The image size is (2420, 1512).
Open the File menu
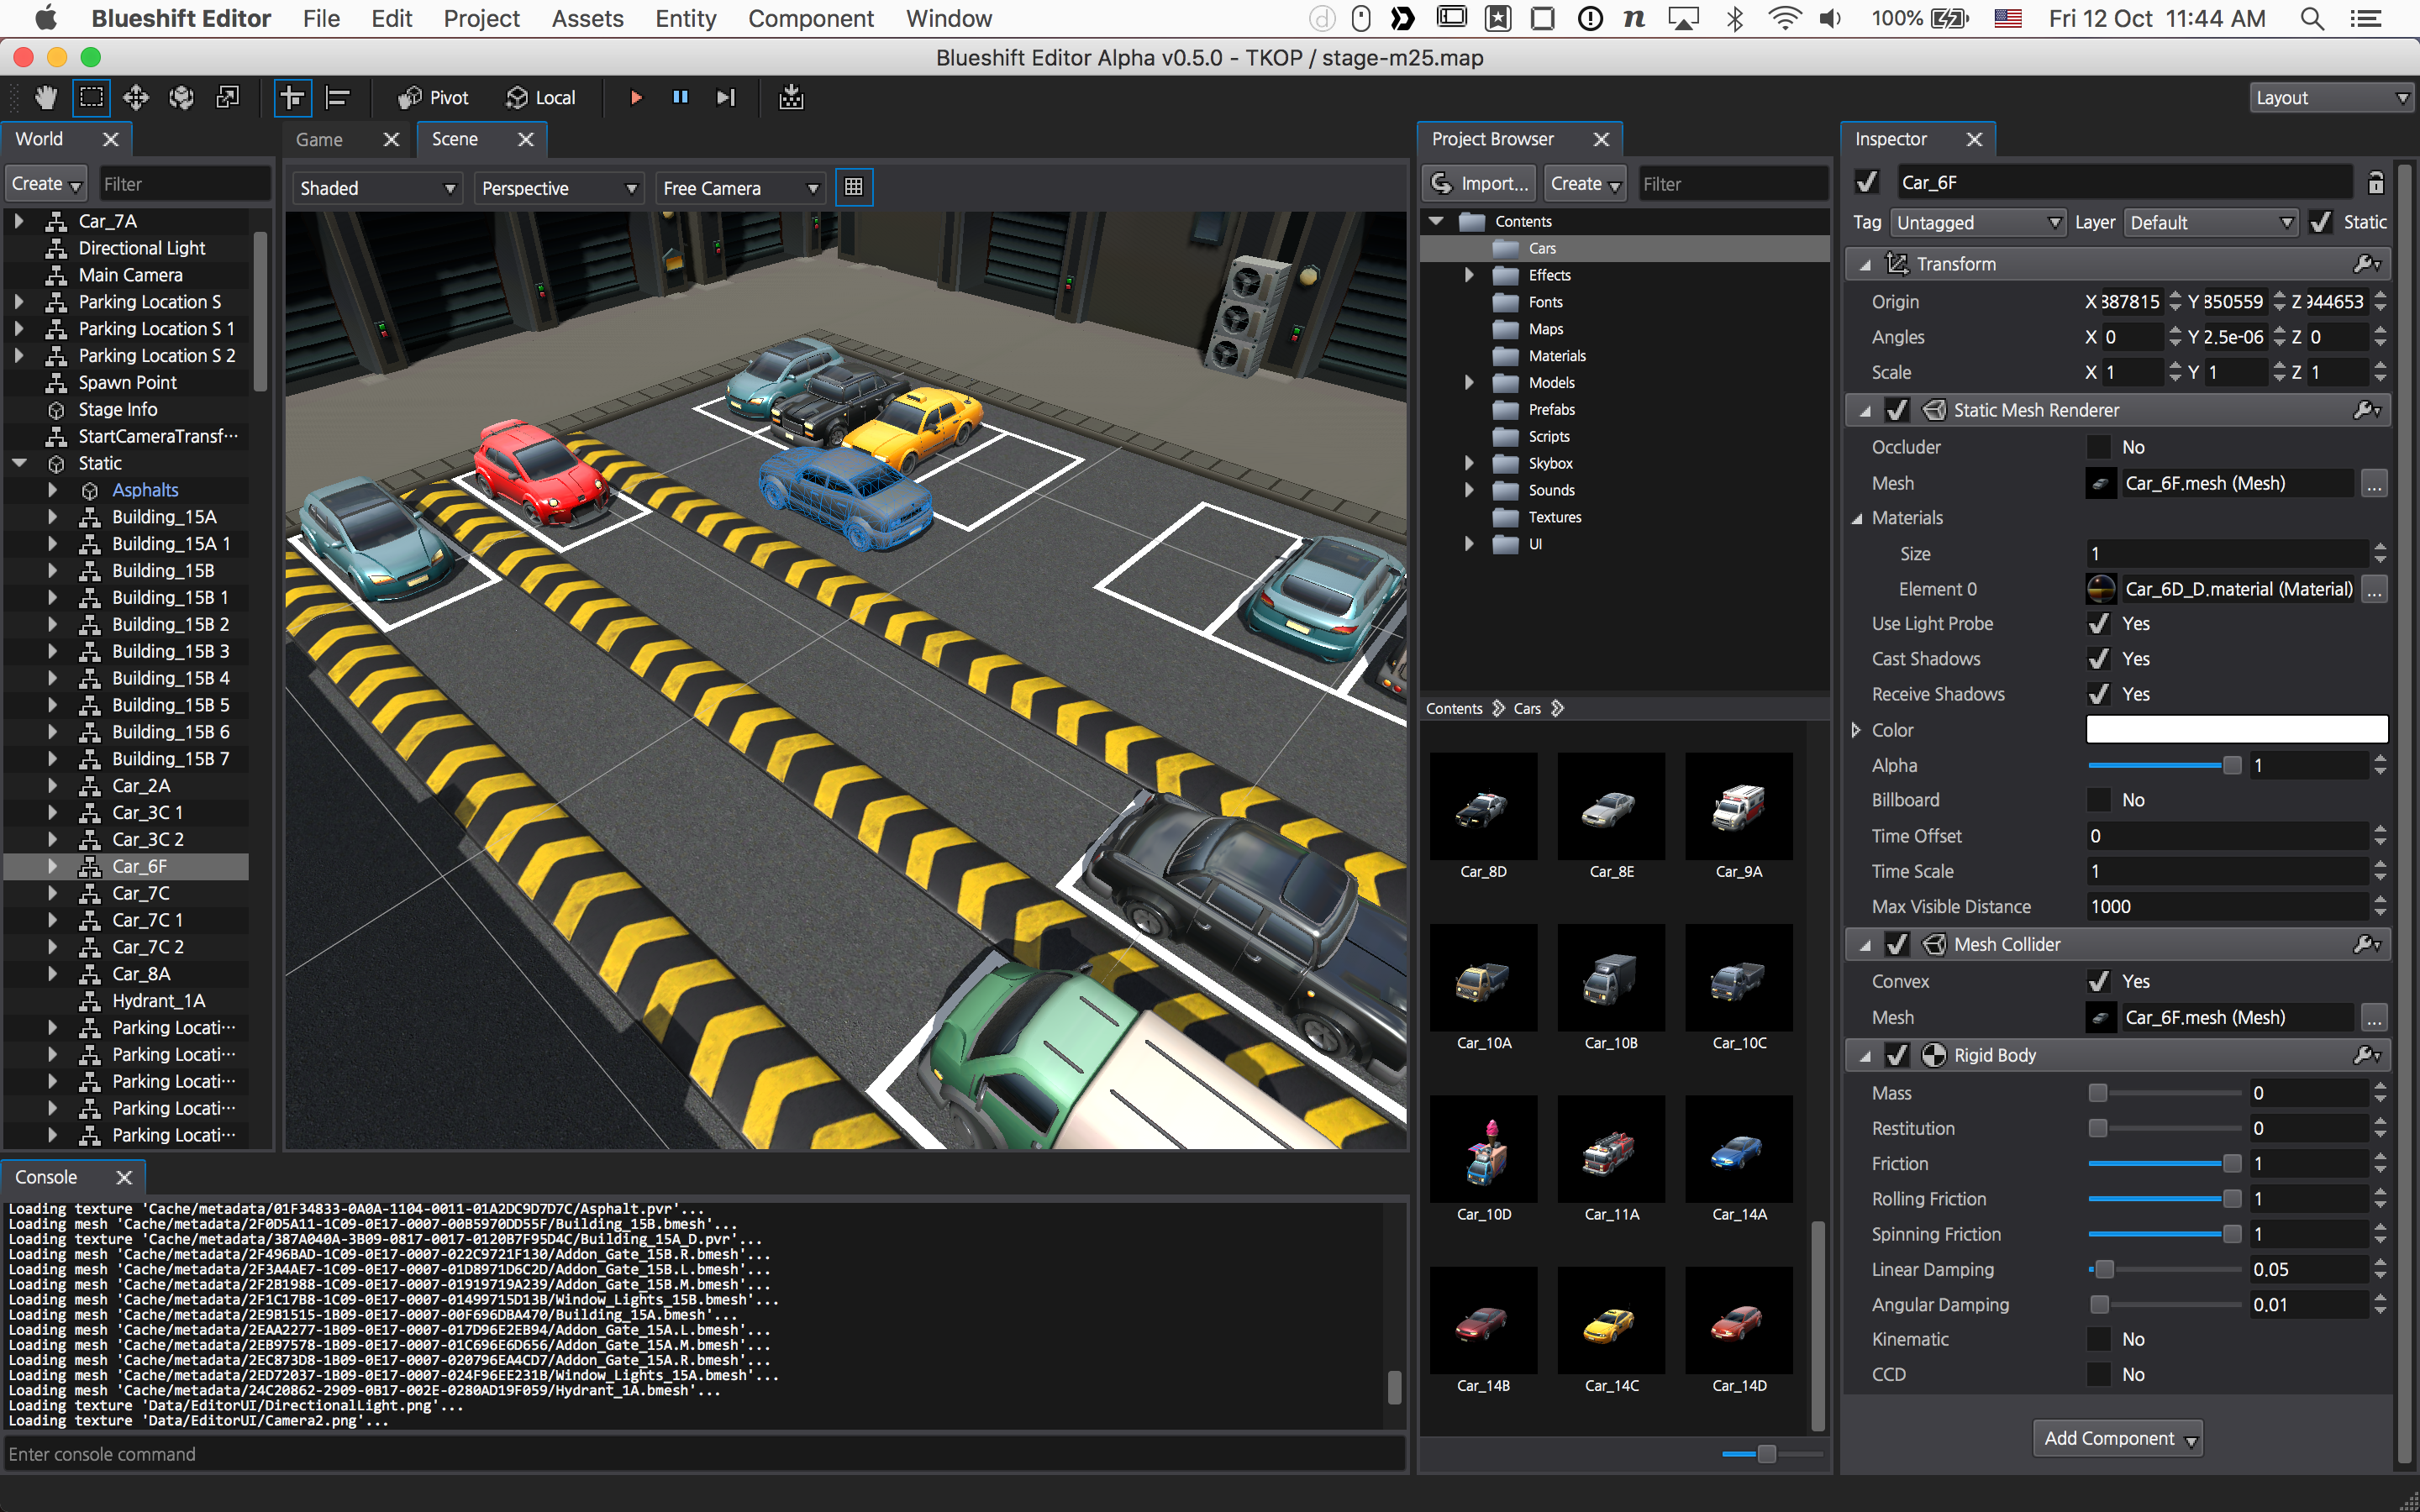[321, 18]
